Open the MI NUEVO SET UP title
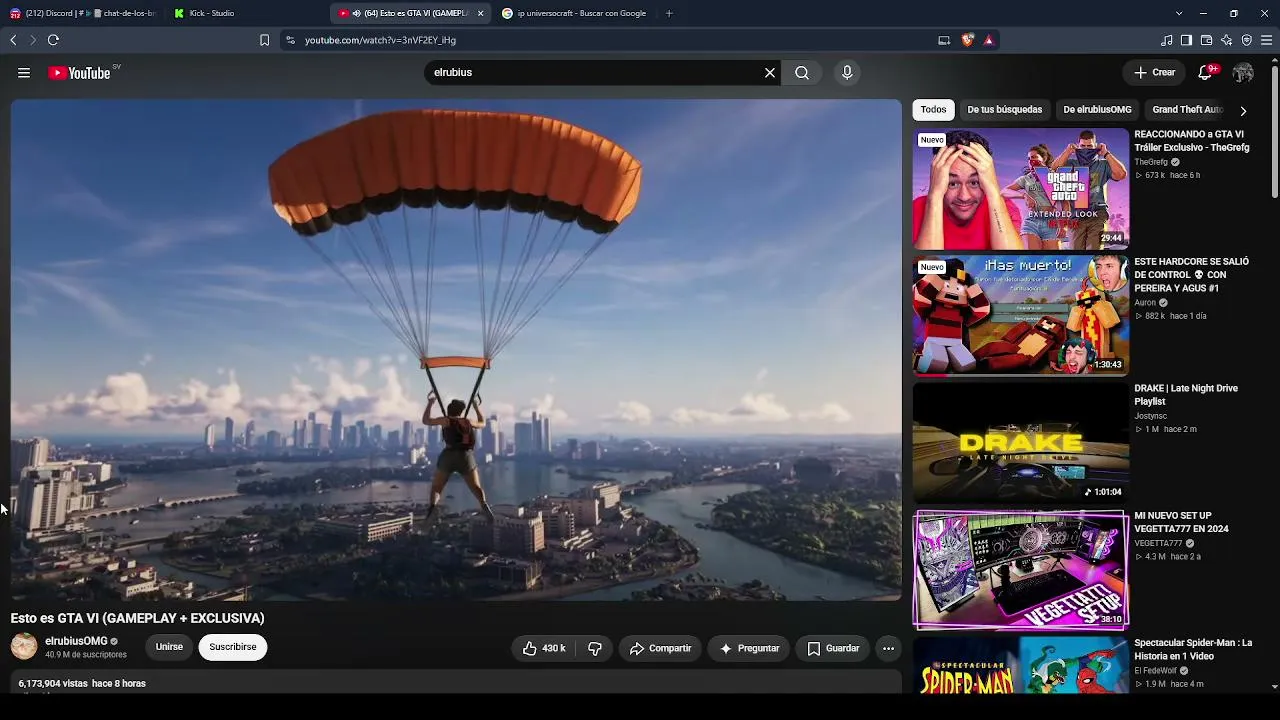1280x720 pixels. coord(1182,522)
